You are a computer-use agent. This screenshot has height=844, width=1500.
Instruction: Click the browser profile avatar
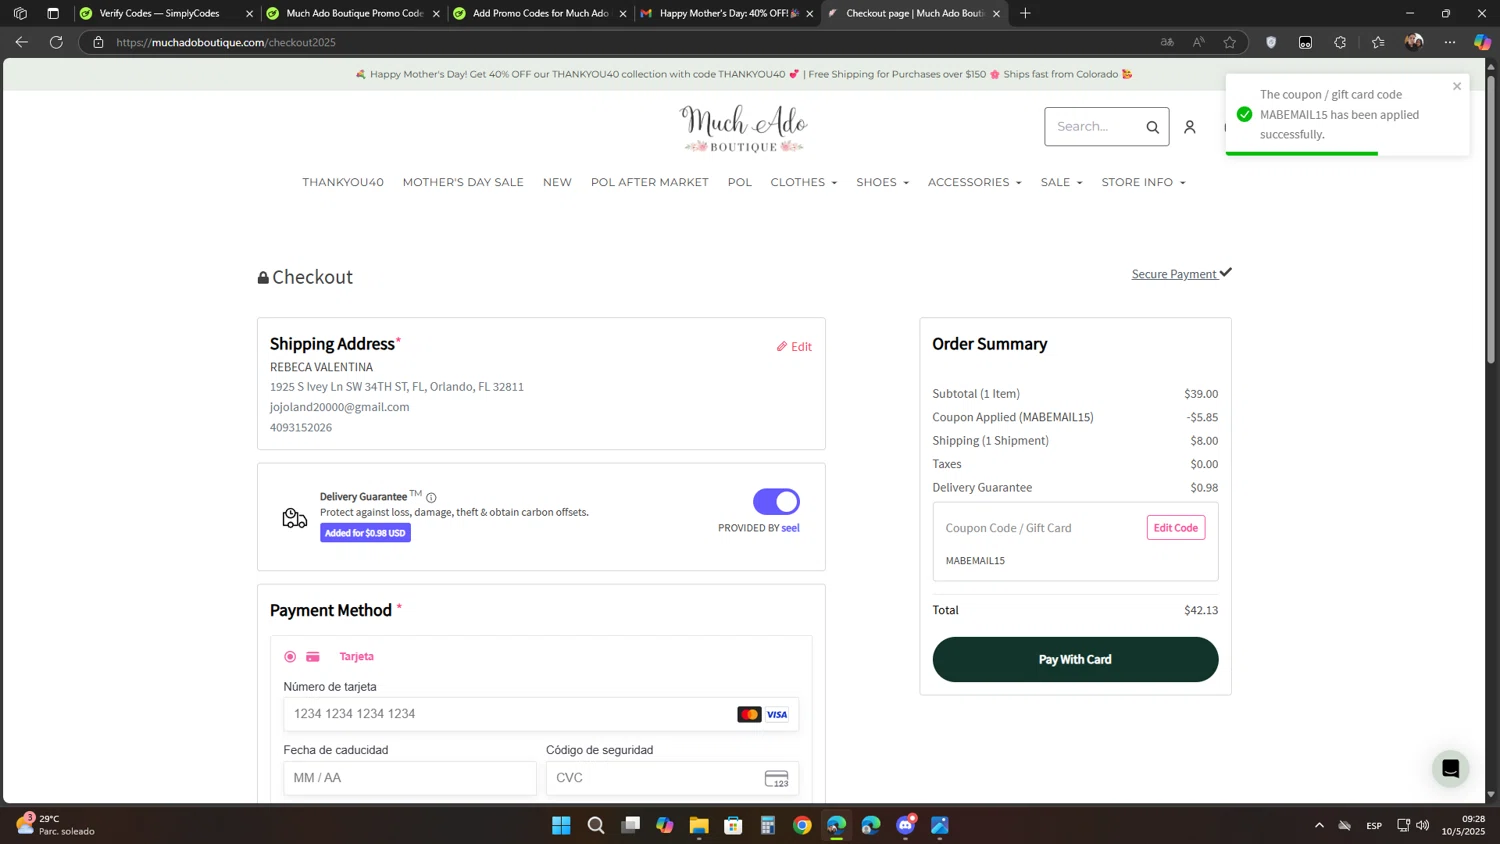(x=1413, y=42)
